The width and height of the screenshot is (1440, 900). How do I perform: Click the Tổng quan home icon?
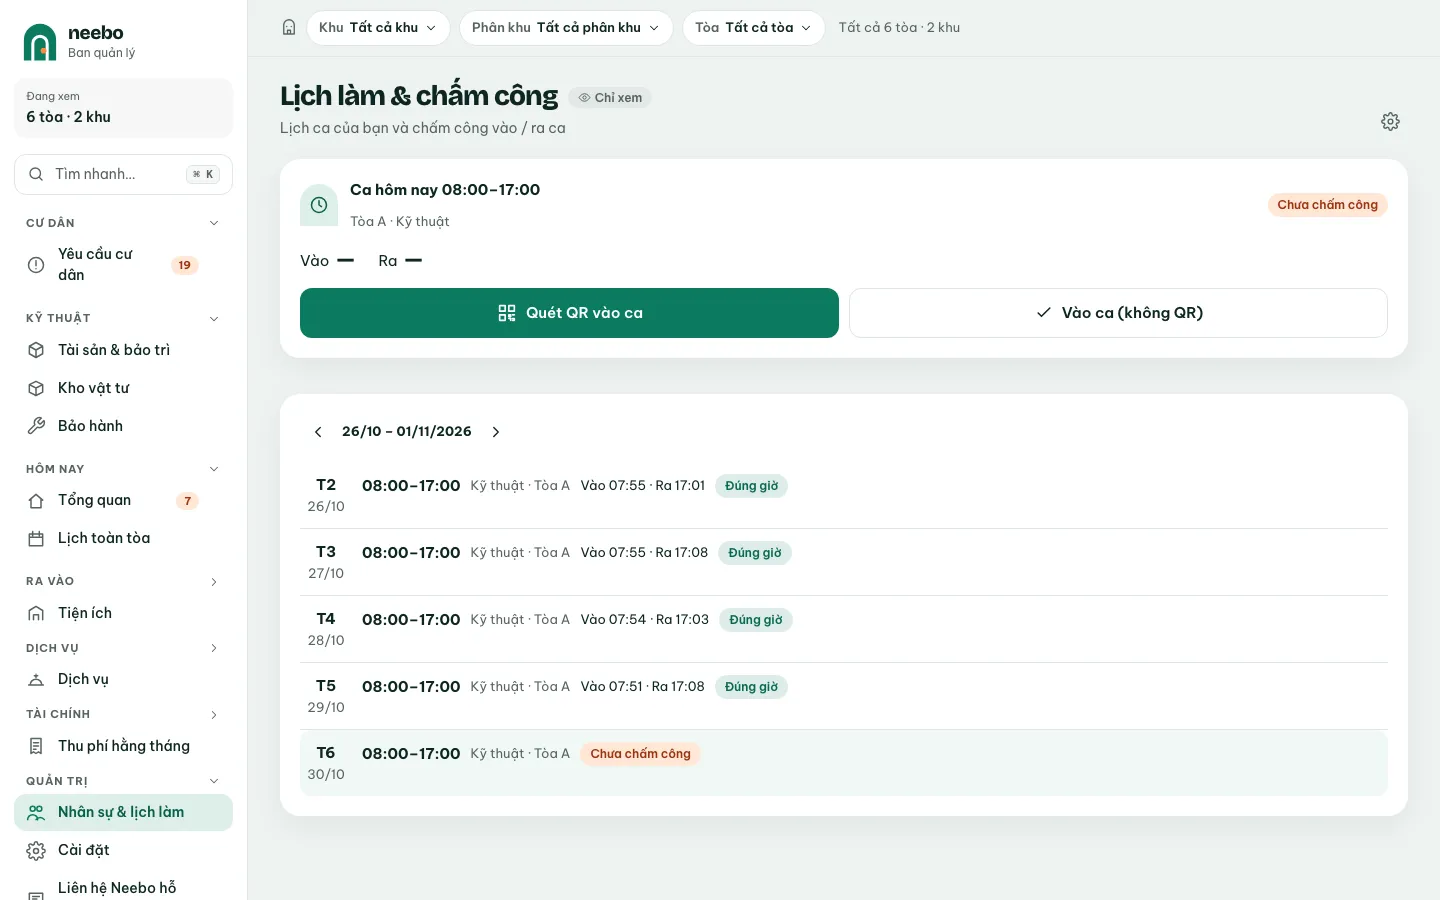click(36, 501)
